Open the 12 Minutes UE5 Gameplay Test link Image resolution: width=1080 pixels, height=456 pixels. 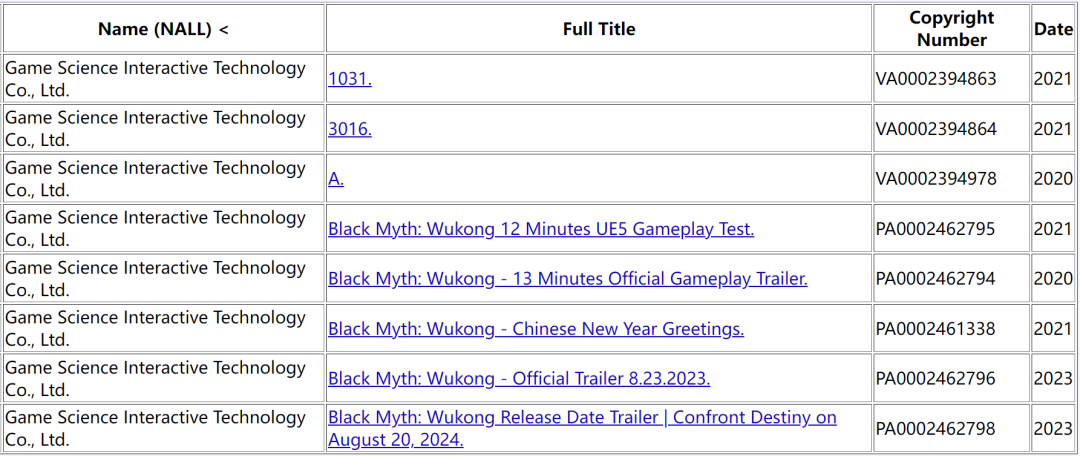(x=540, y=229)
